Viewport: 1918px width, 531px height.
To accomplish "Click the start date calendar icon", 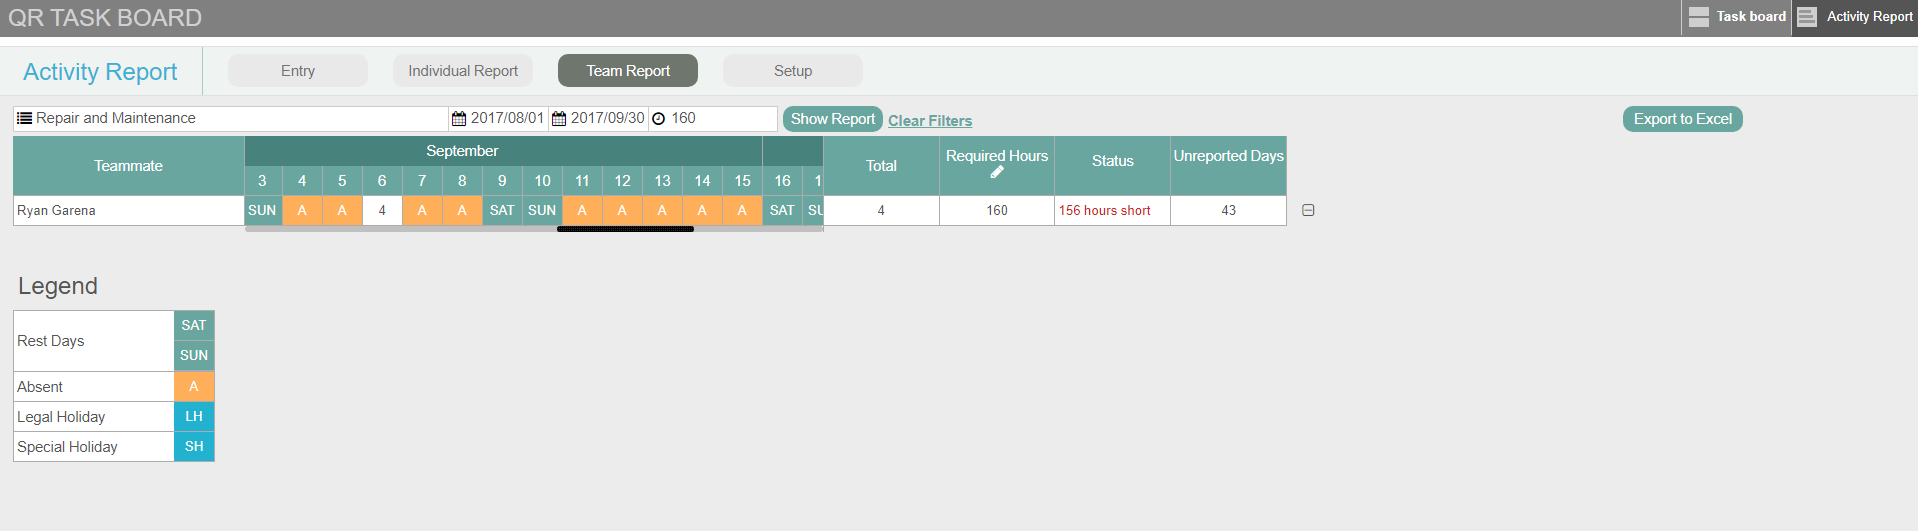I will 459,118.
